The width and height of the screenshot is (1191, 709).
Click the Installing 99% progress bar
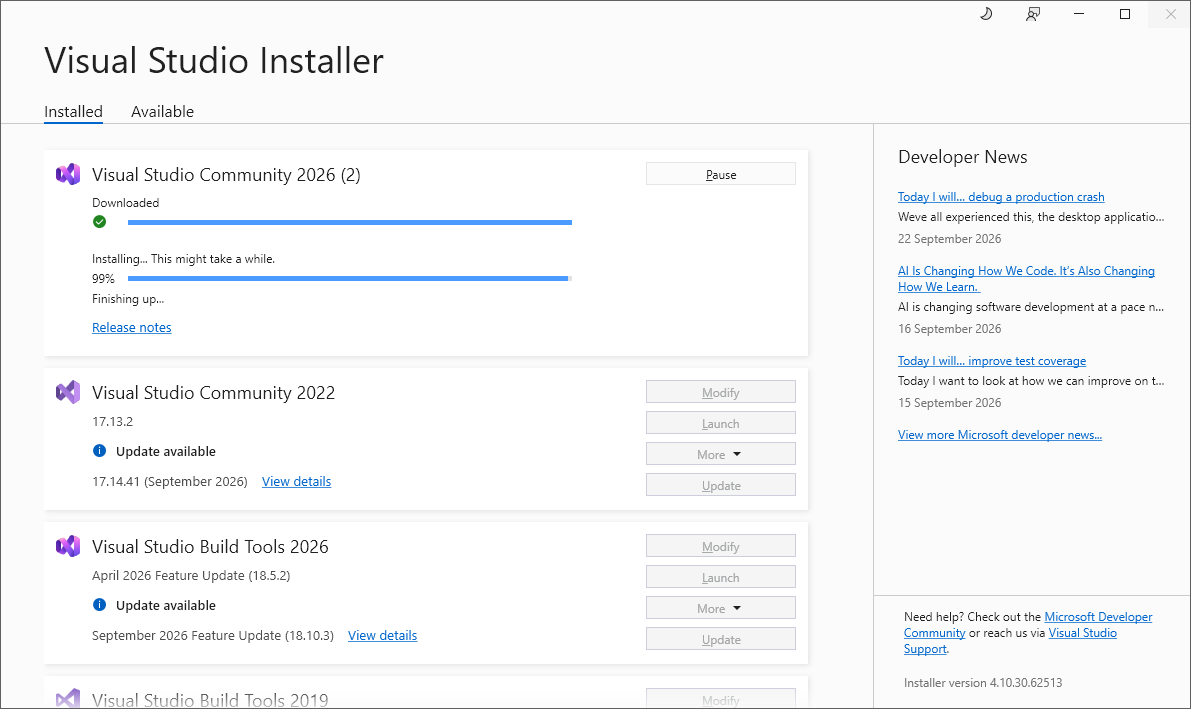click(x=349, y=279)
